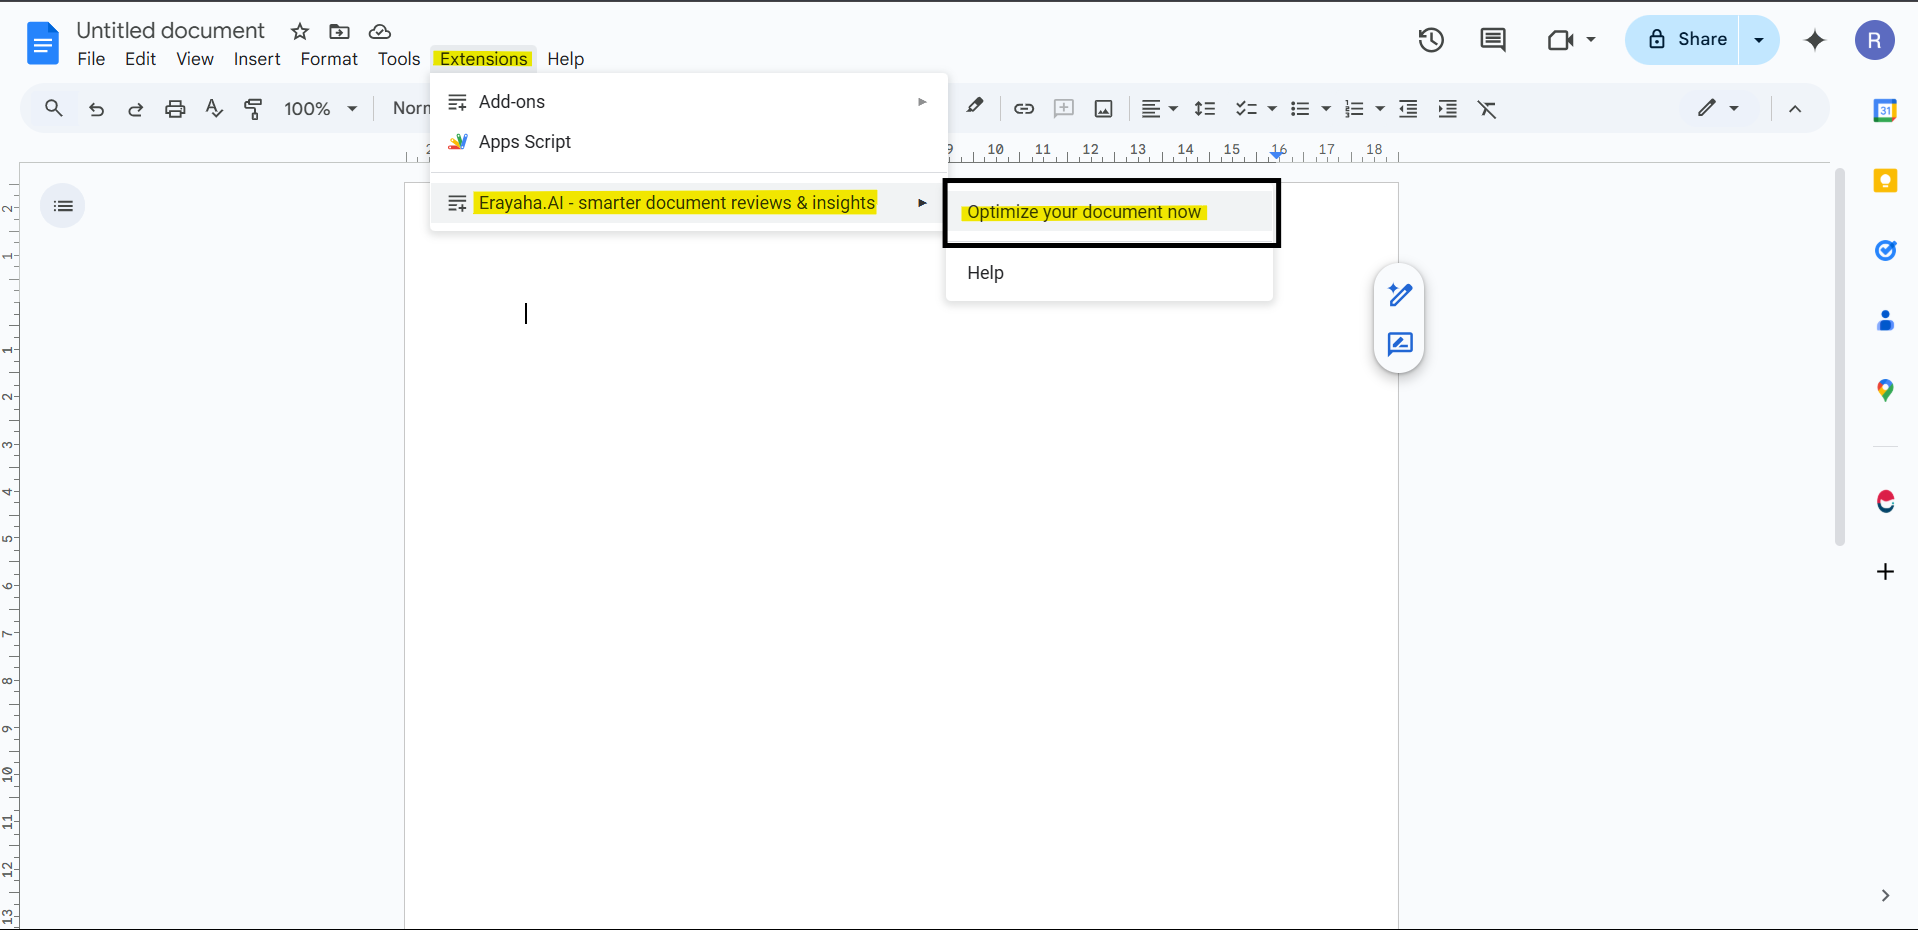Open the Tools menu
The image size is (1918, 930).
click(399, 59)
